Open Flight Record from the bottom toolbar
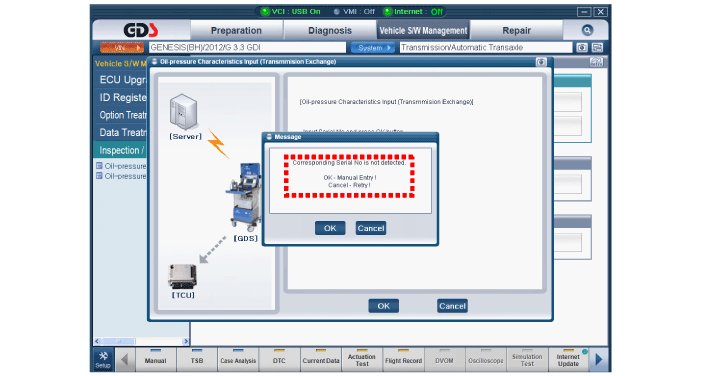The image size is (701, 376). 403,359
